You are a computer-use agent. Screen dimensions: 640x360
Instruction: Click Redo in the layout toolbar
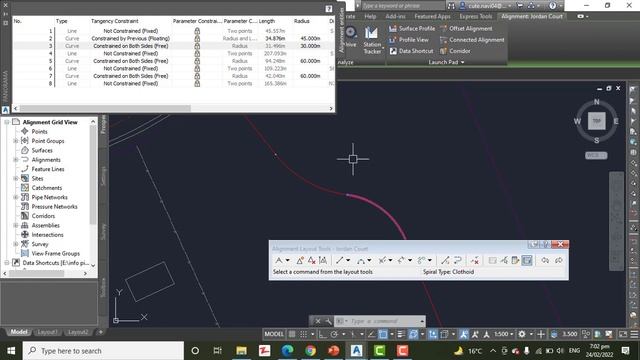pyautogui.click(x=558, y=260)
